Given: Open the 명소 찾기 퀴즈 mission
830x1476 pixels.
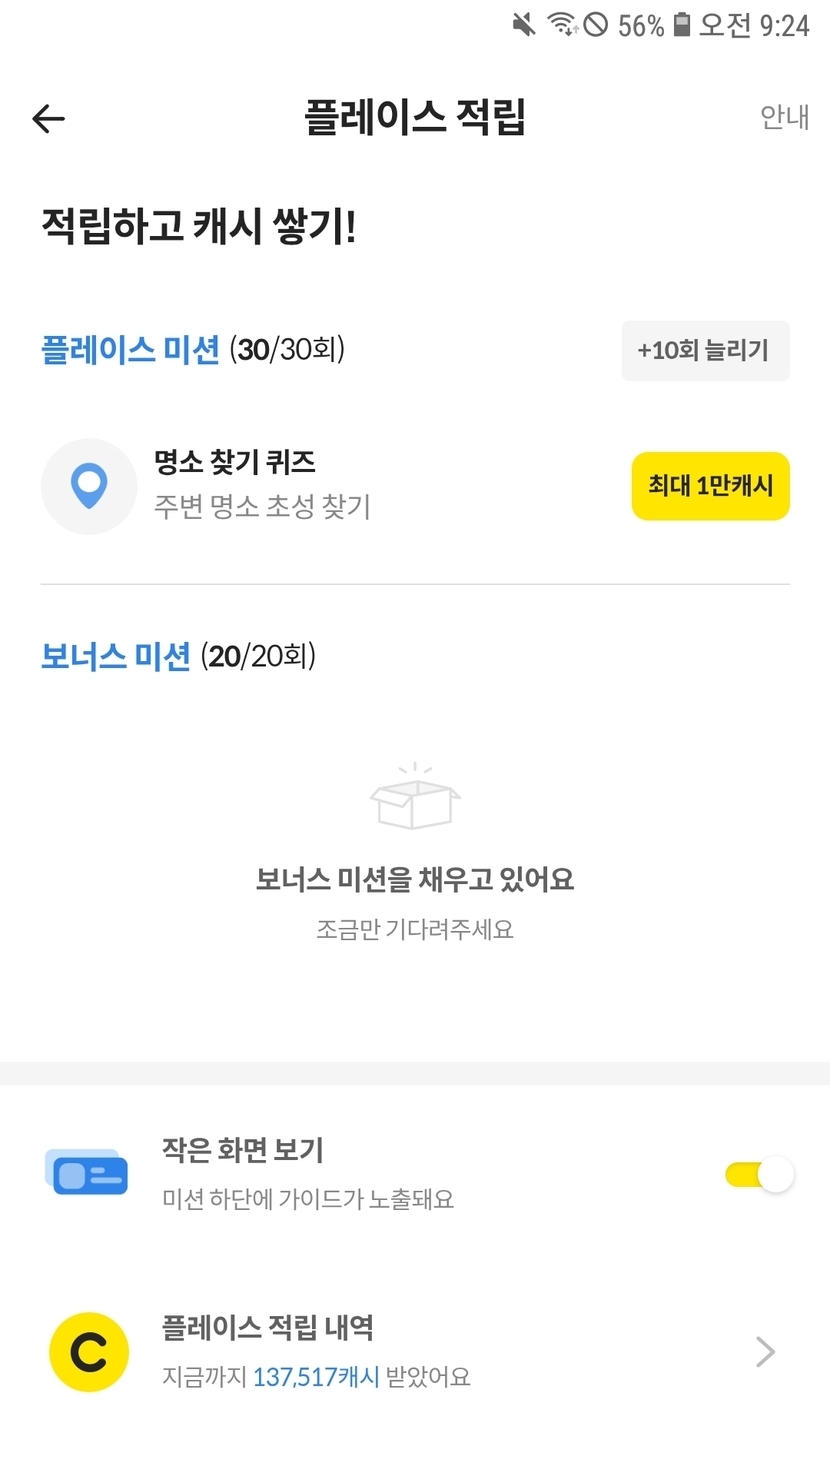Looking at the screenshot, I should pos(235,462).
